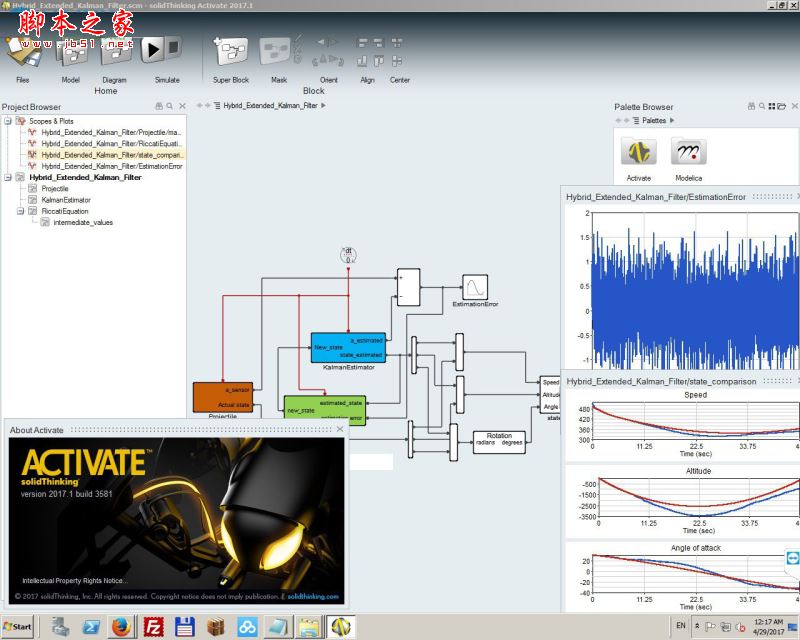Click the align bottom icon

pyautogui.click(x=362, y=61)
